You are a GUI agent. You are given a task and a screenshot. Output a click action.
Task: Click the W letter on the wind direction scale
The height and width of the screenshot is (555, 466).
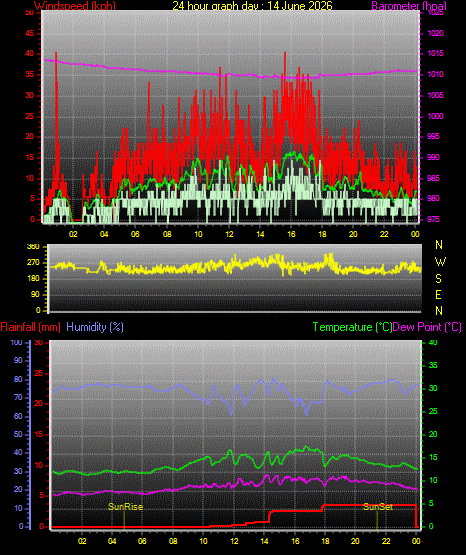[x=440, y=262]
